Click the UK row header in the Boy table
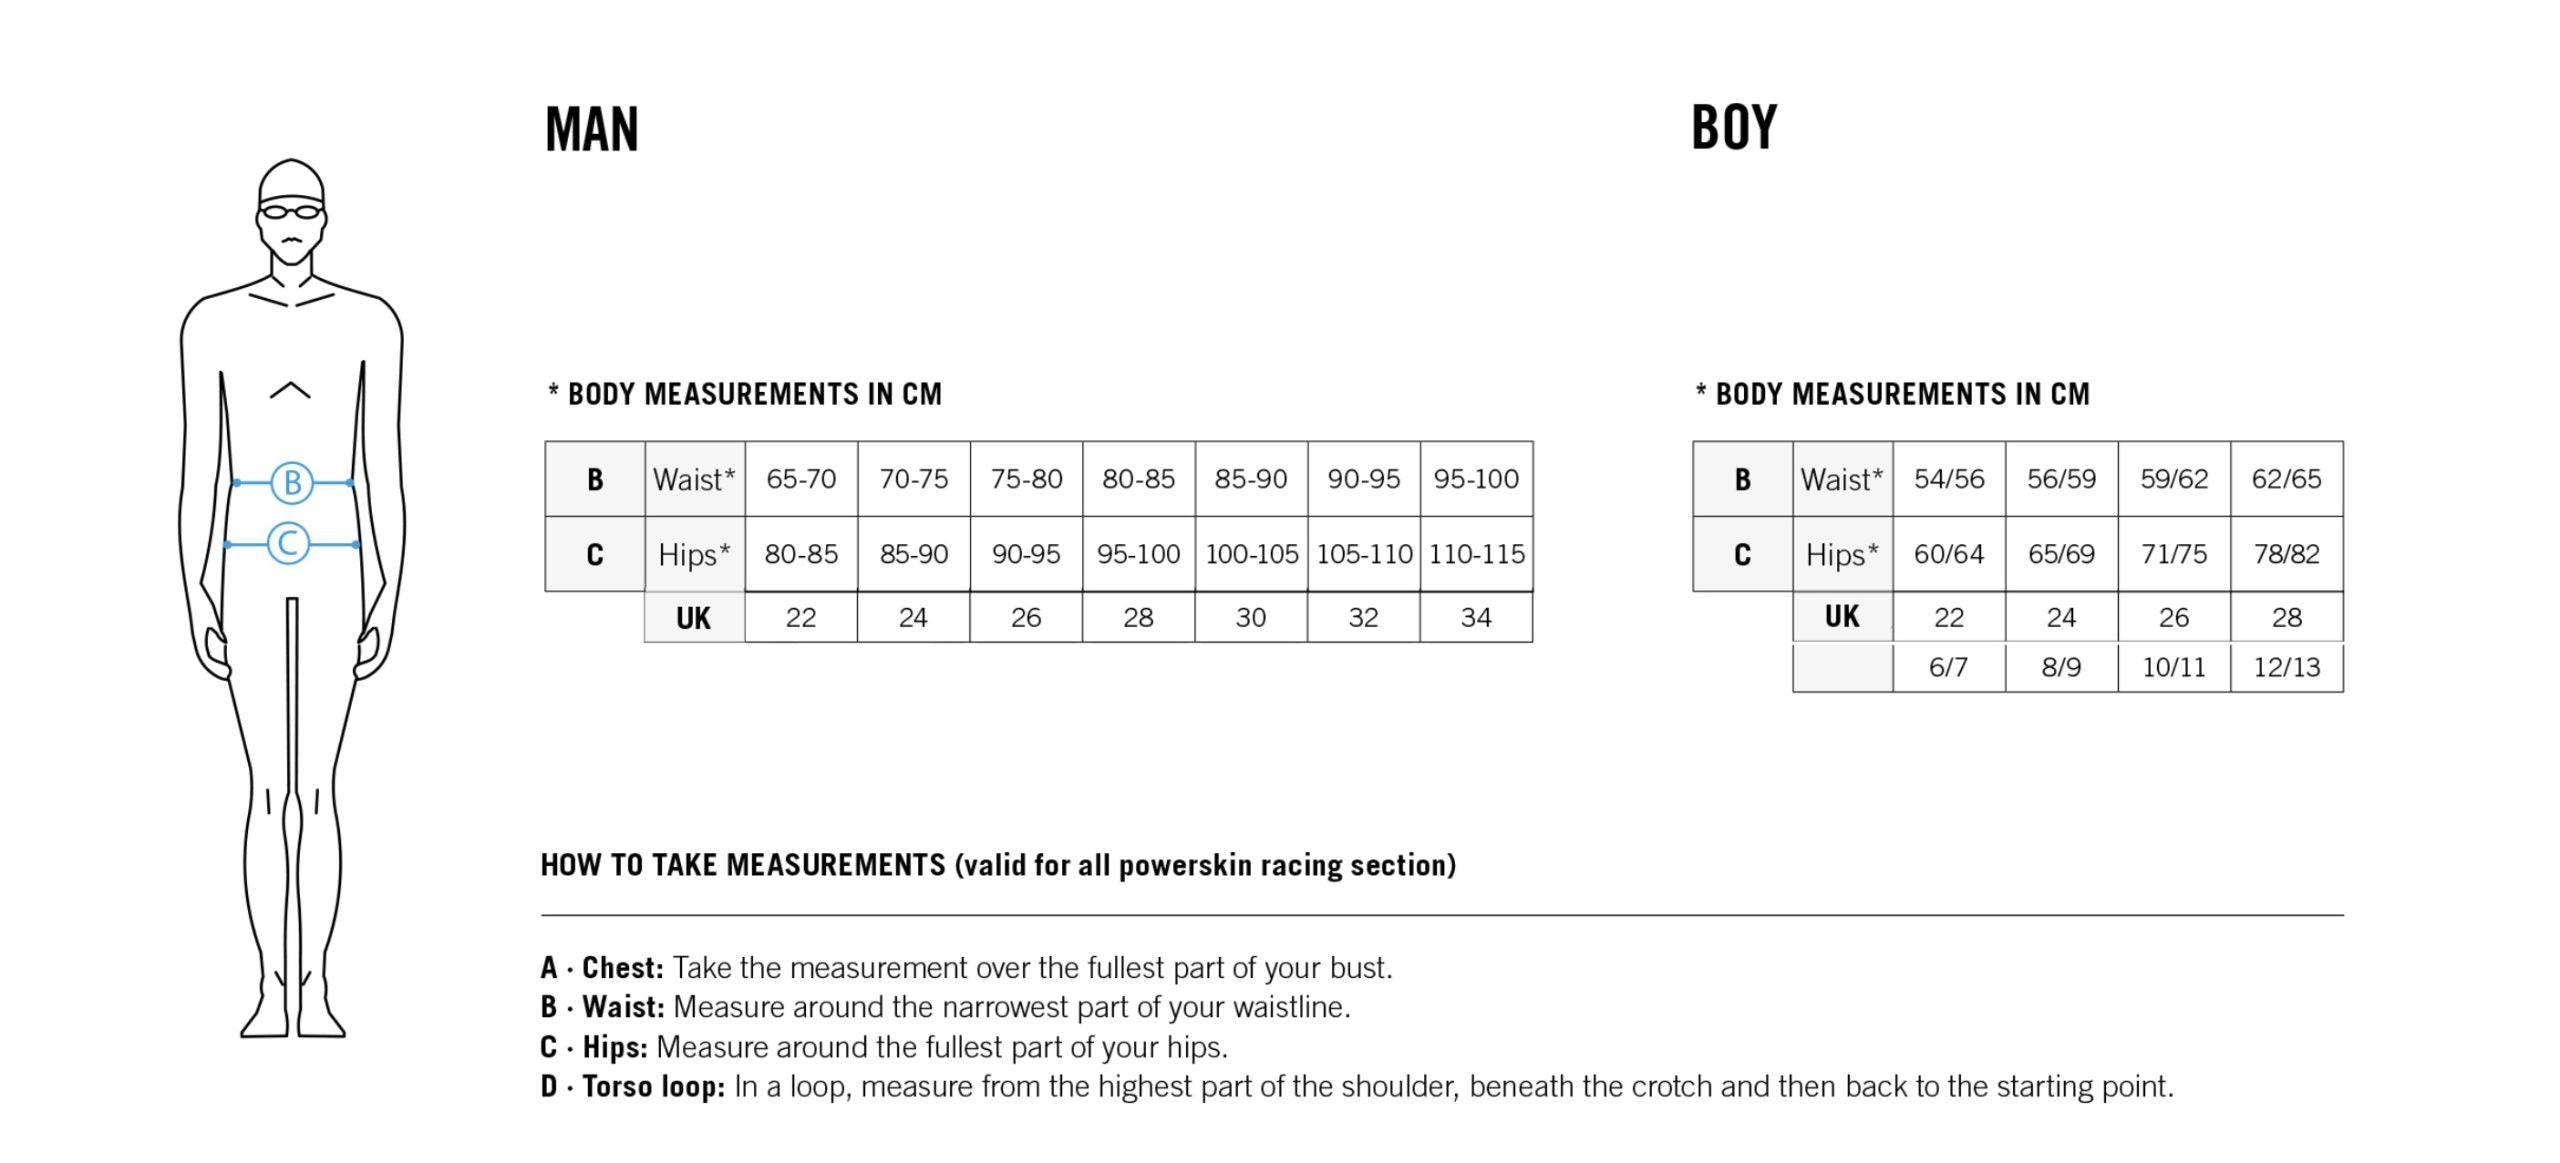Viewport: 2560px width, 1163px height. [1842, 617]
